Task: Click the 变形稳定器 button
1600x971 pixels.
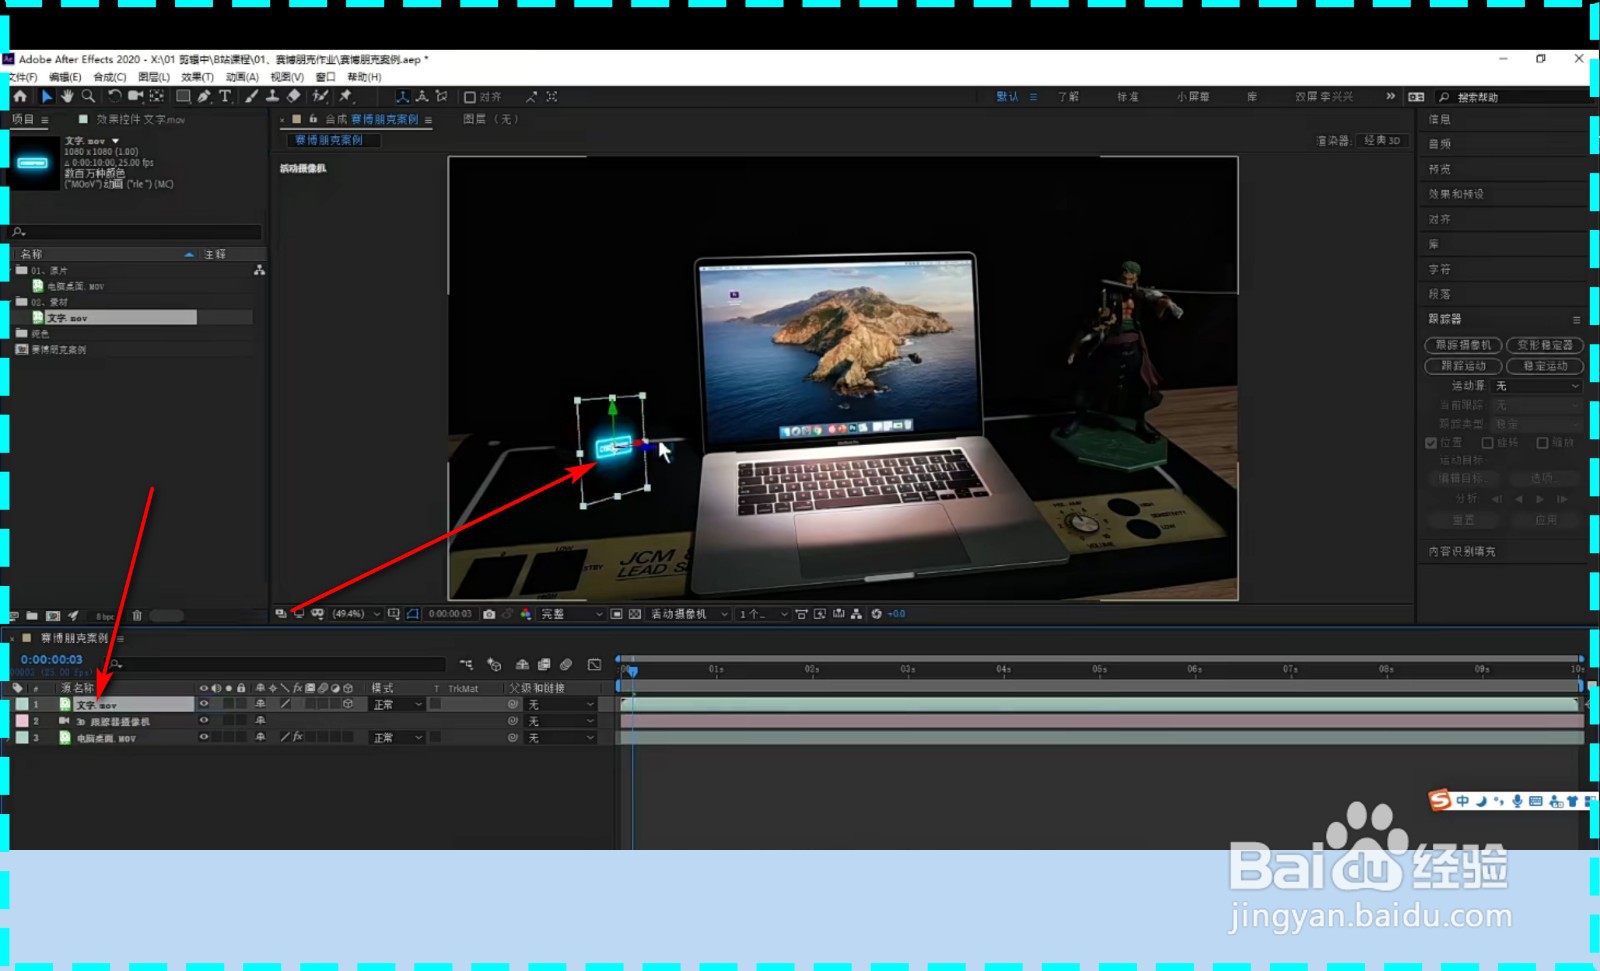Action: coord(1545,345)
